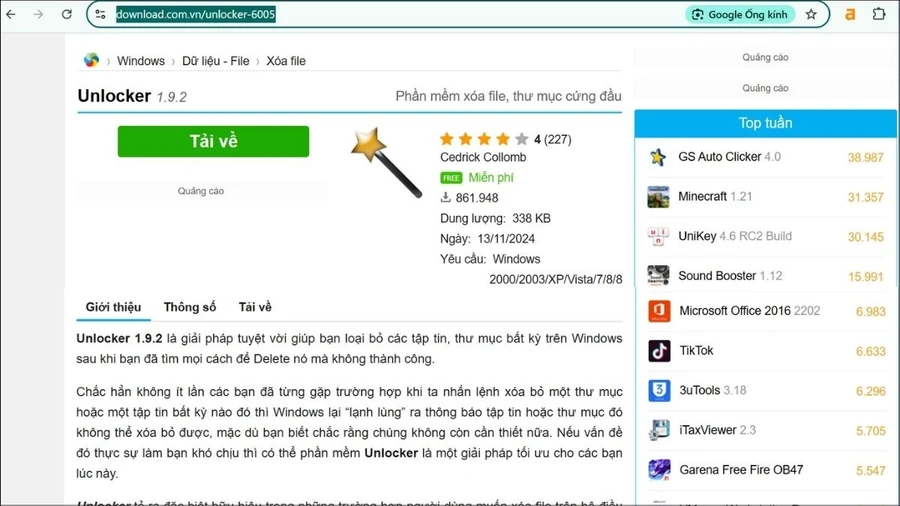Click the TikTok icon
Viewport: 900px width, 506px height.
tap(659, 351)
